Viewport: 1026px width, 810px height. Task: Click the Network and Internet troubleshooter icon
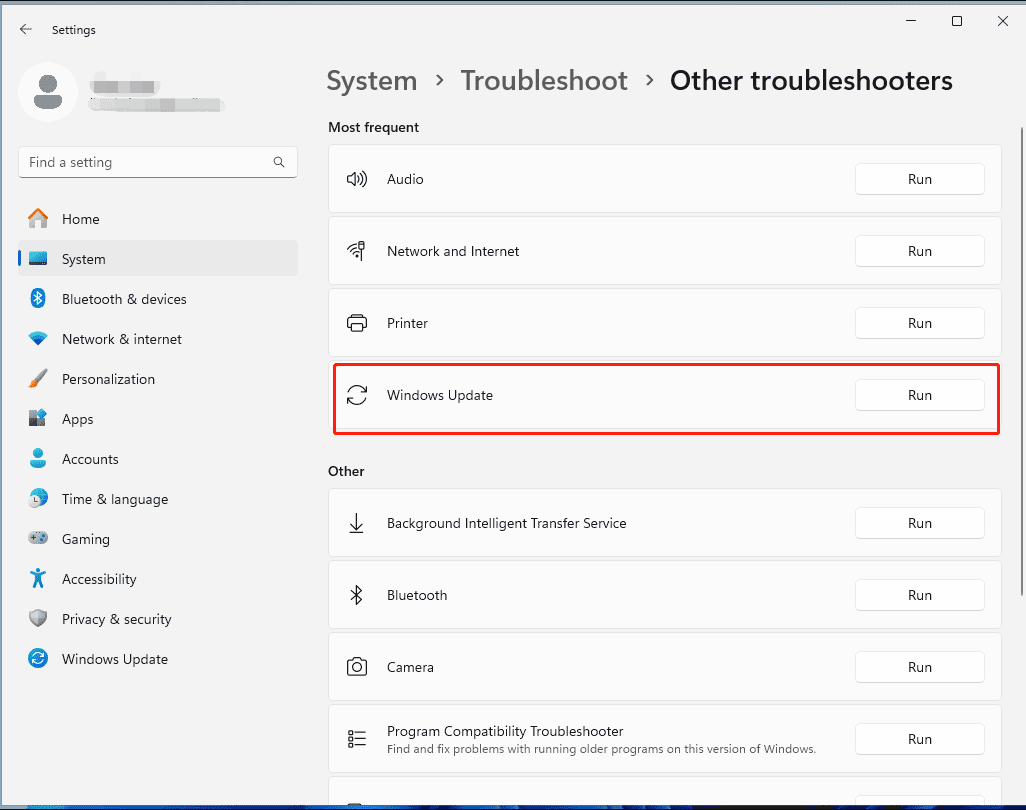click(357, 251)
